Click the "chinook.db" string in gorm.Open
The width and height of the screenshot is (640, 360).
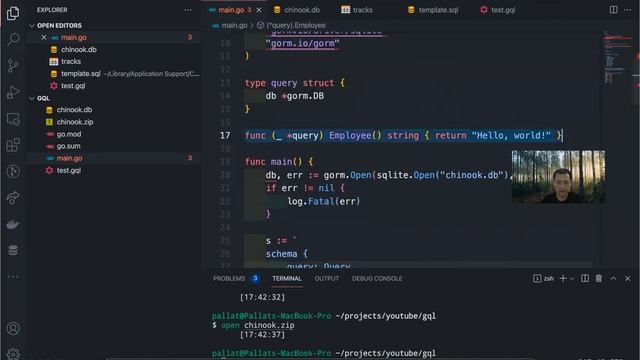[472, 175]
